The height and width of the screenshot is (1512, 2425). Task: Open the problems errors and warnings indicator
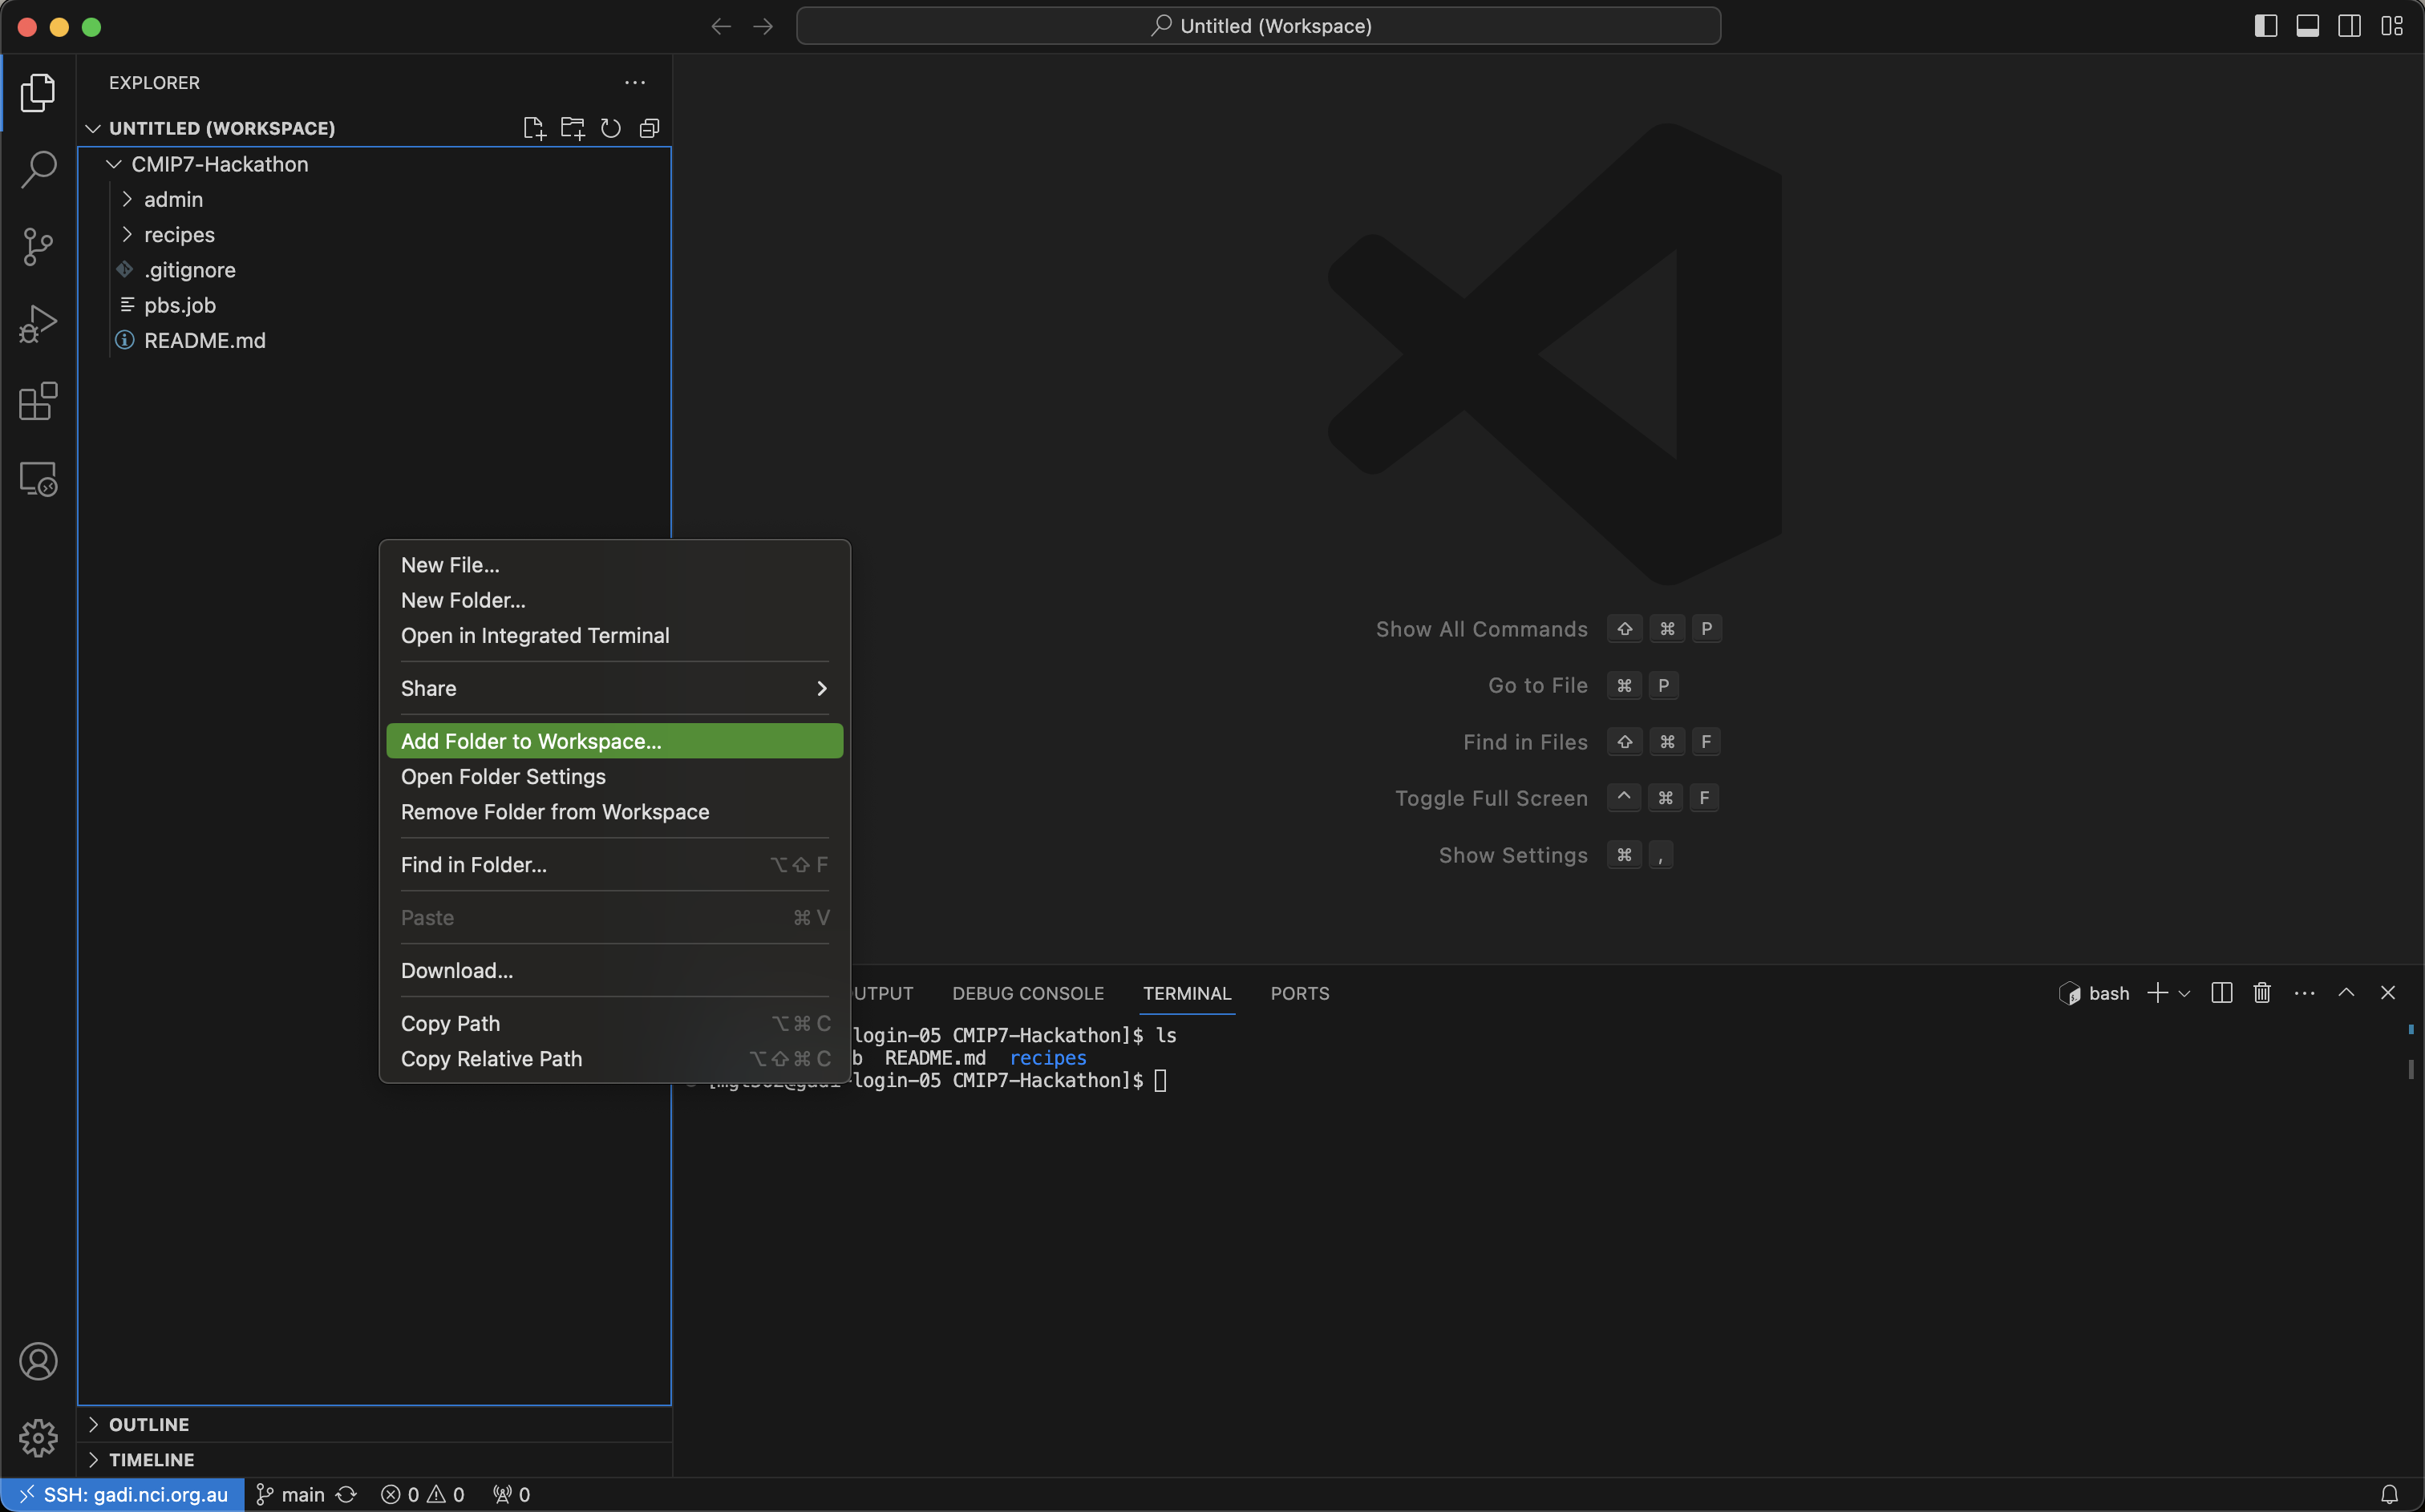click(422, 1494)
